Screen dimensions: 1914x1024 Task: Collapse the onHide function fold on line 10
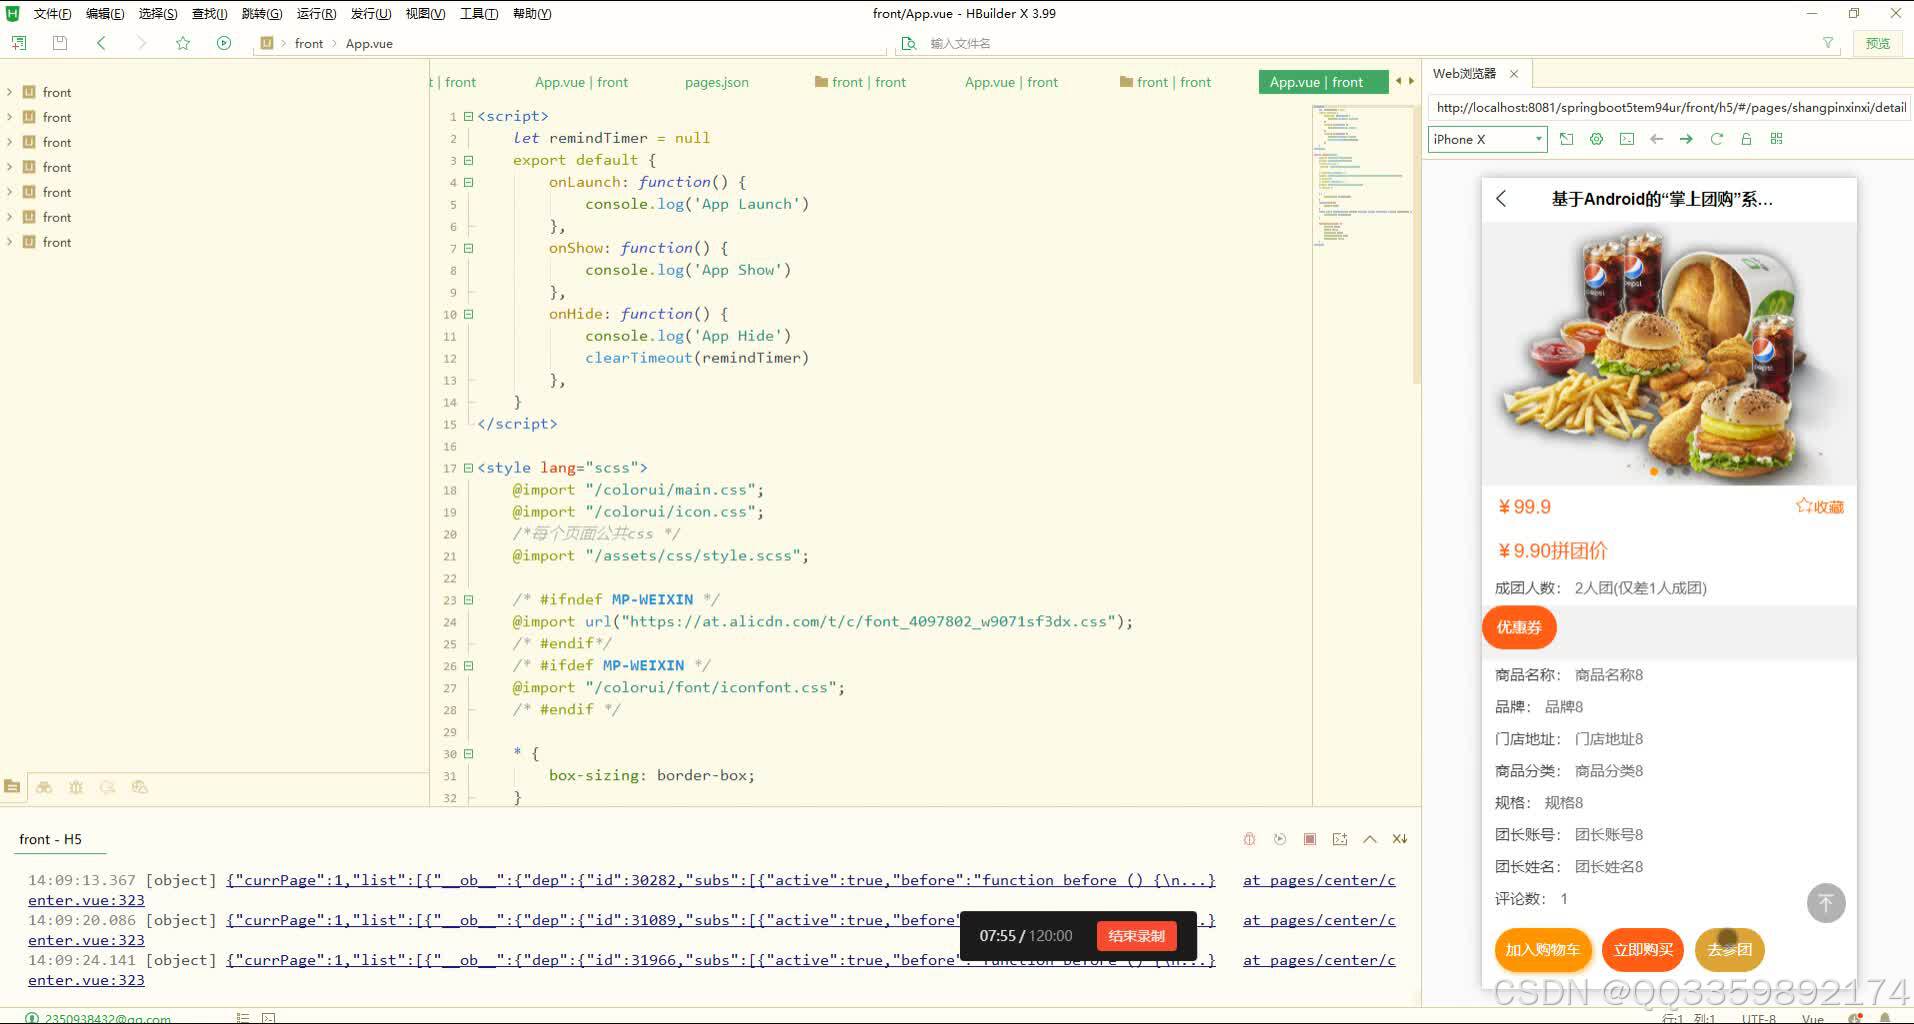[468, 314]
